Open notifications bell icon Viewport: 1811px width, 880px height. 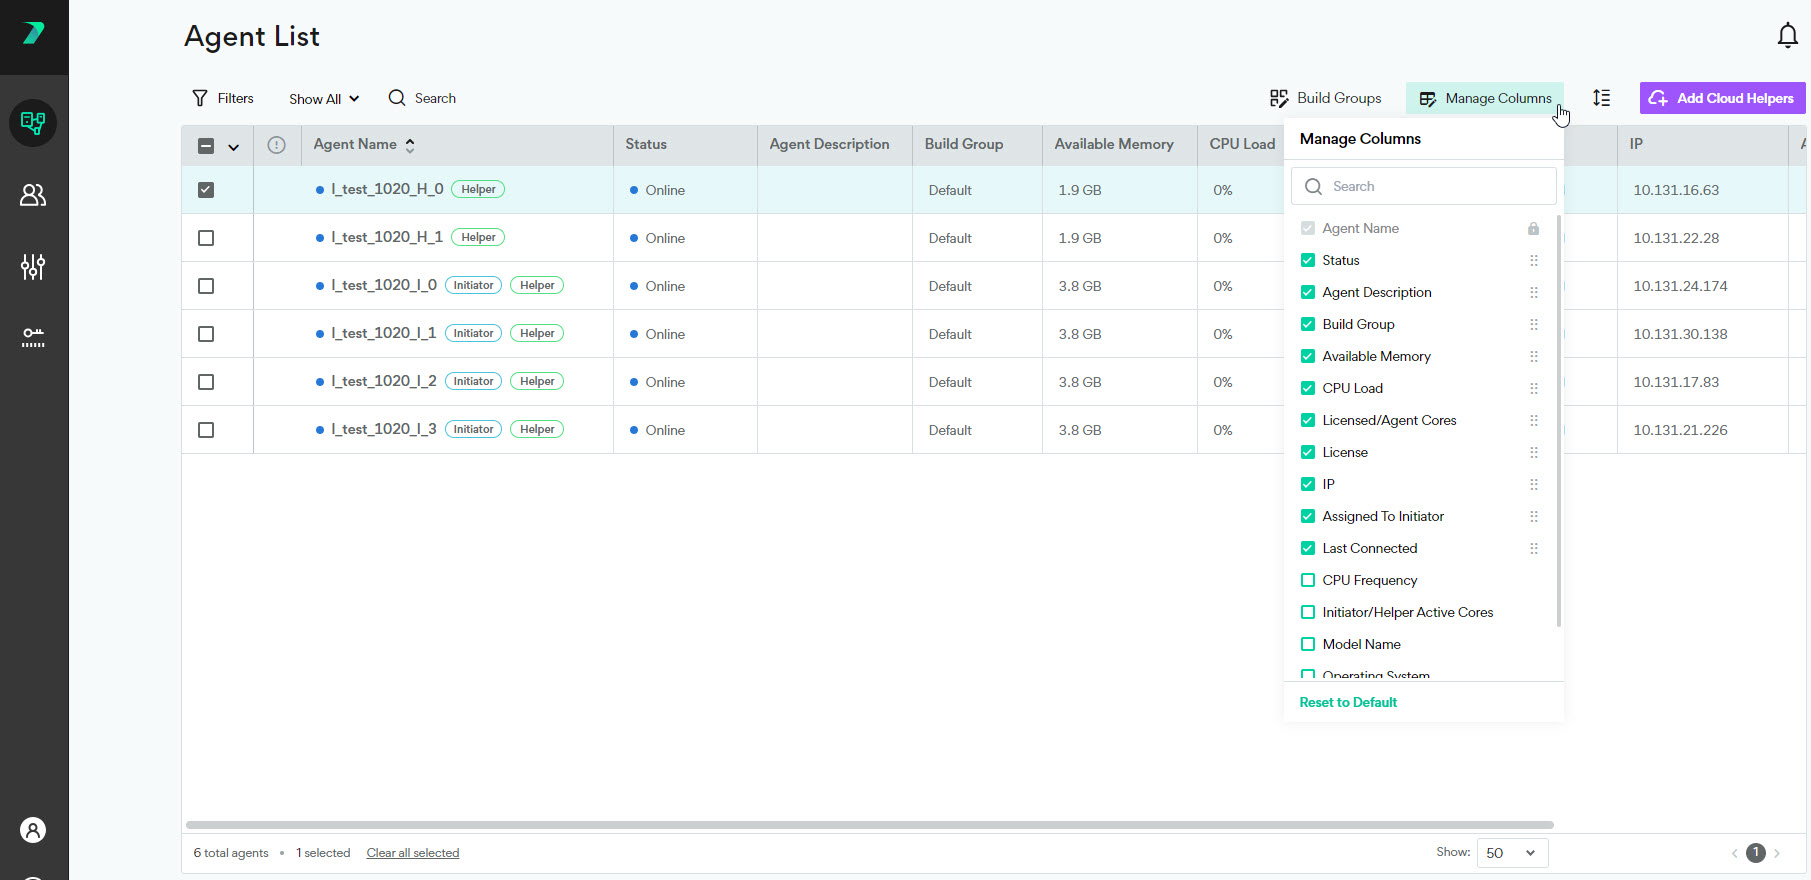click(1787, 36)
